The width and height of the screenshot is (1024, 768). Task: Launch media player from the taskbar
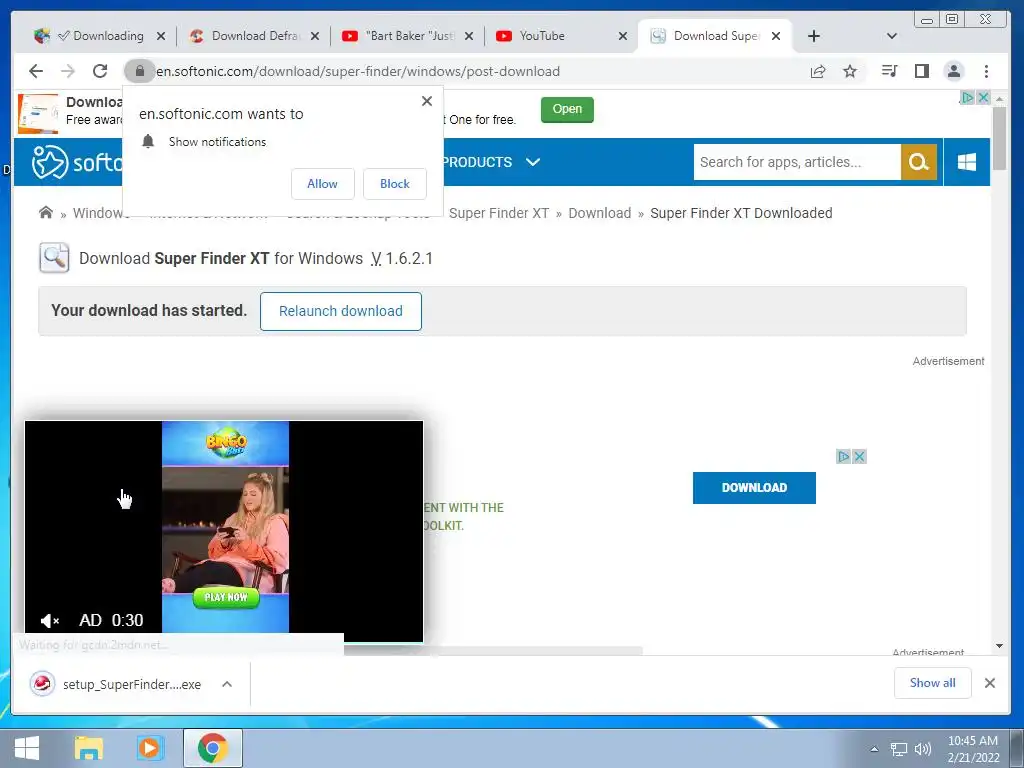pos(150,748)
